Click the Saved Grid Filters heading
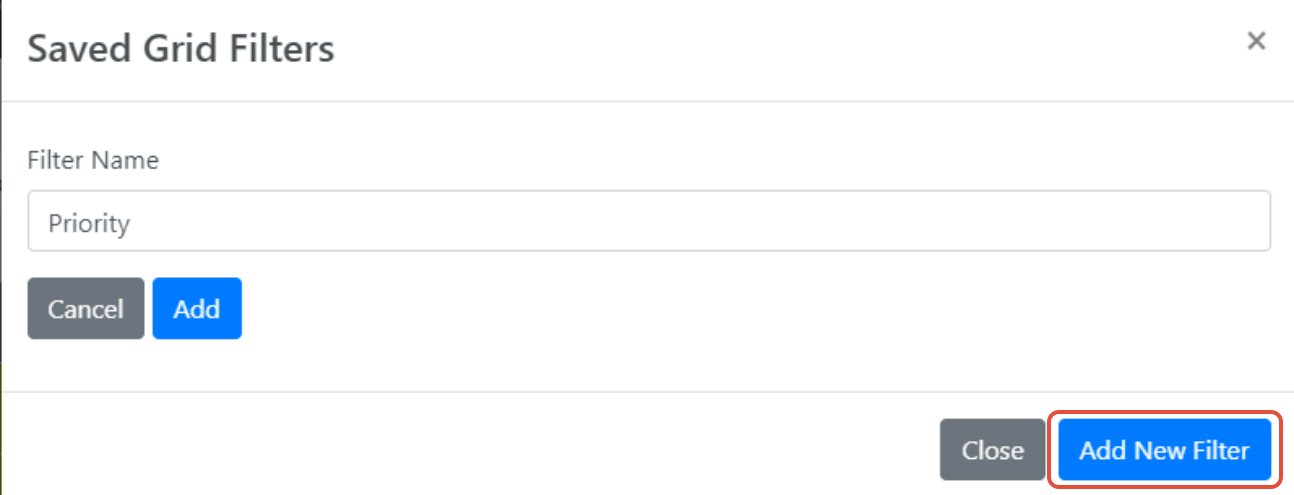1294x495 pixels. click(181, 49)
